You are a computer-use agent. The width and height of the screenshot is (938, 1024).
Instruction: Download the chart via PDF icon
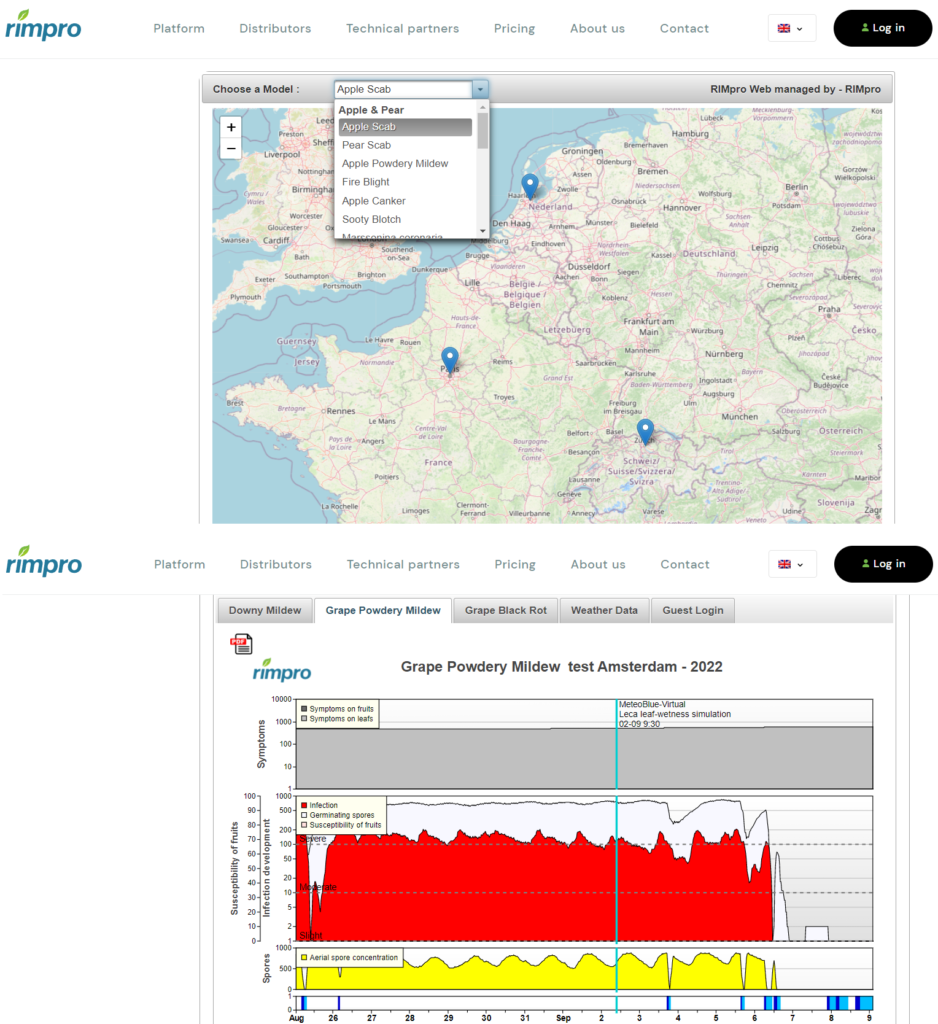point(242,644)
